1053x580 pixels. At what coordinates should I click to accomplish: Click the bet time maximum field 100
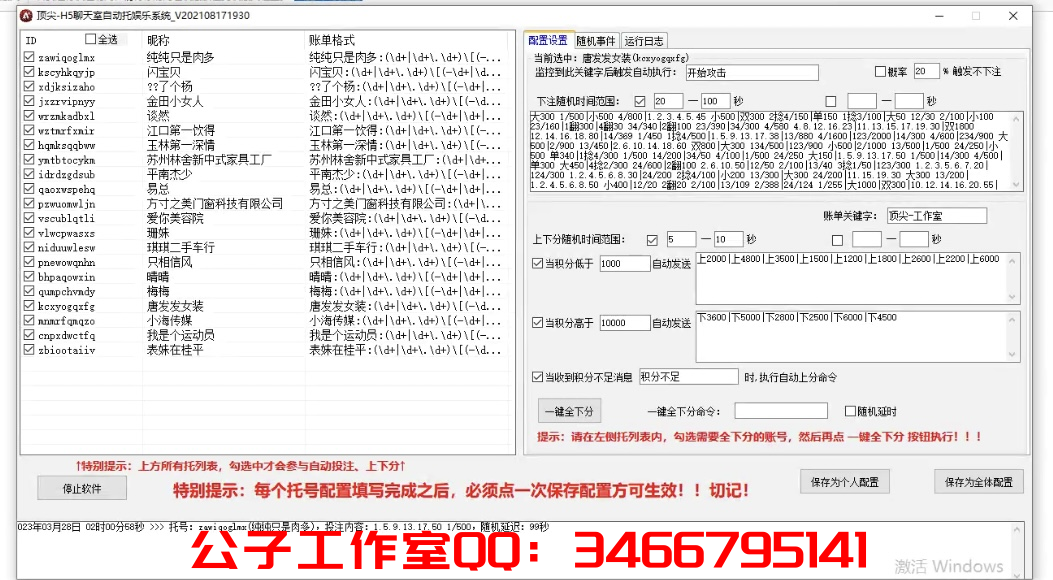(715, 101)
